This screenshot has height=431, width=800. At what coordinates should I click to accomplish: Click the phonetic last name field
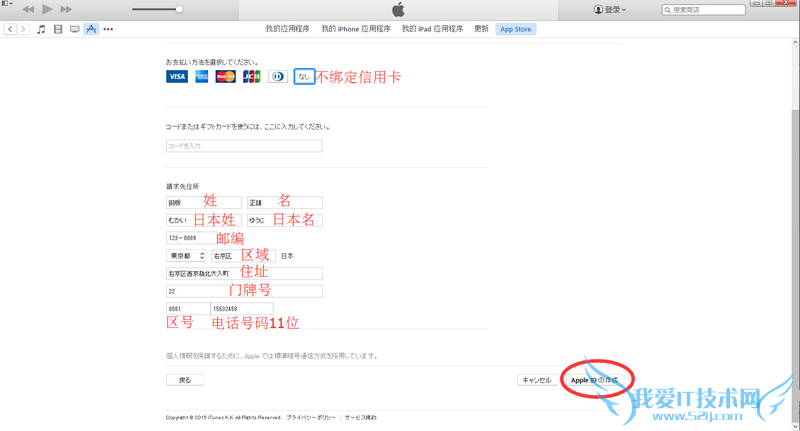[204, 220]
